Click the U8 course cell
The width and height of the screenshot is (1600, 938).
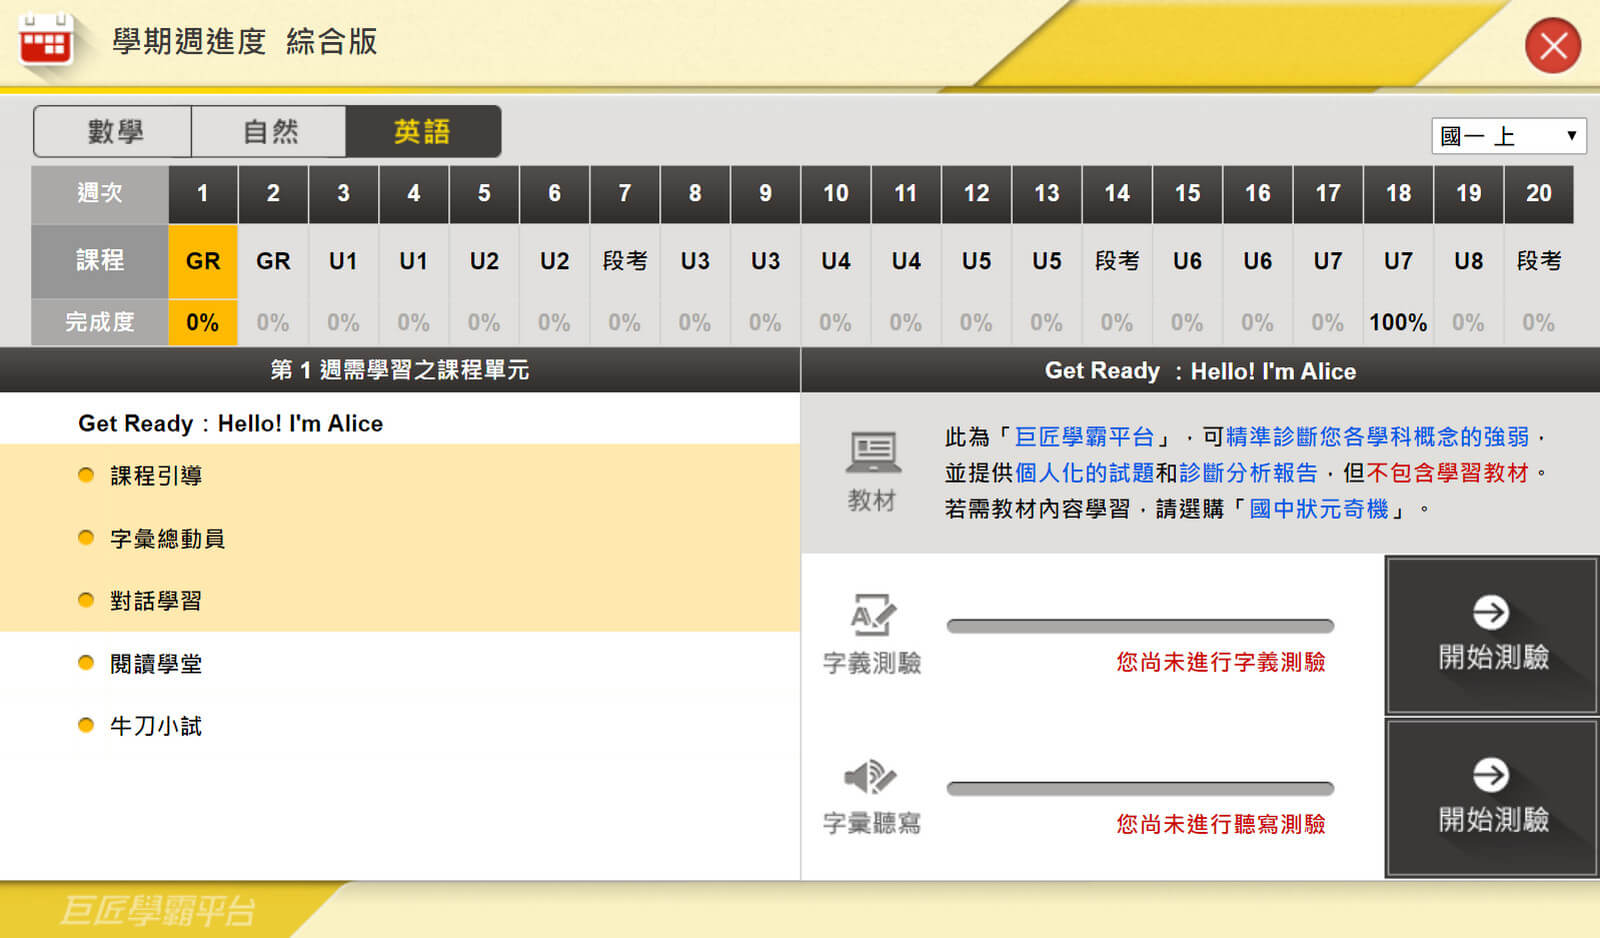[x=1468, y=261]
